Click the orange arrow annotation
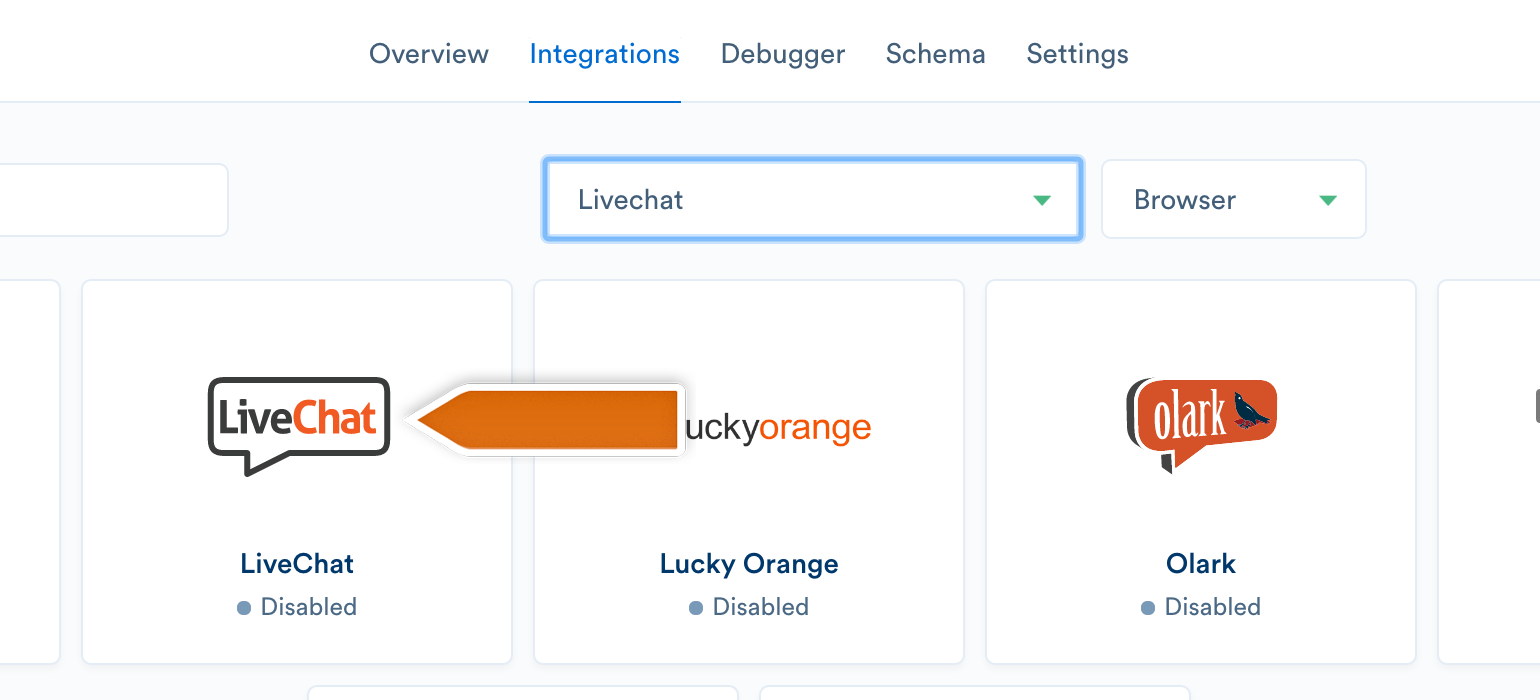Viewport: 1540px width, 700px height. tap(549, 420)
